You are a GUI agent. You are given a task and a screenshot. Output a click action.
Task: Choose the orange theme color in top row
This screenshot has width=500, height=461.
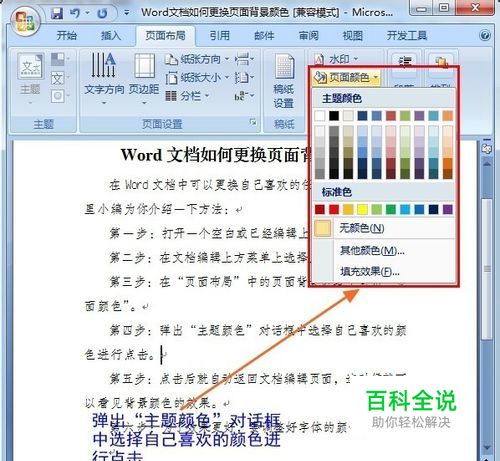coord(448,116)
